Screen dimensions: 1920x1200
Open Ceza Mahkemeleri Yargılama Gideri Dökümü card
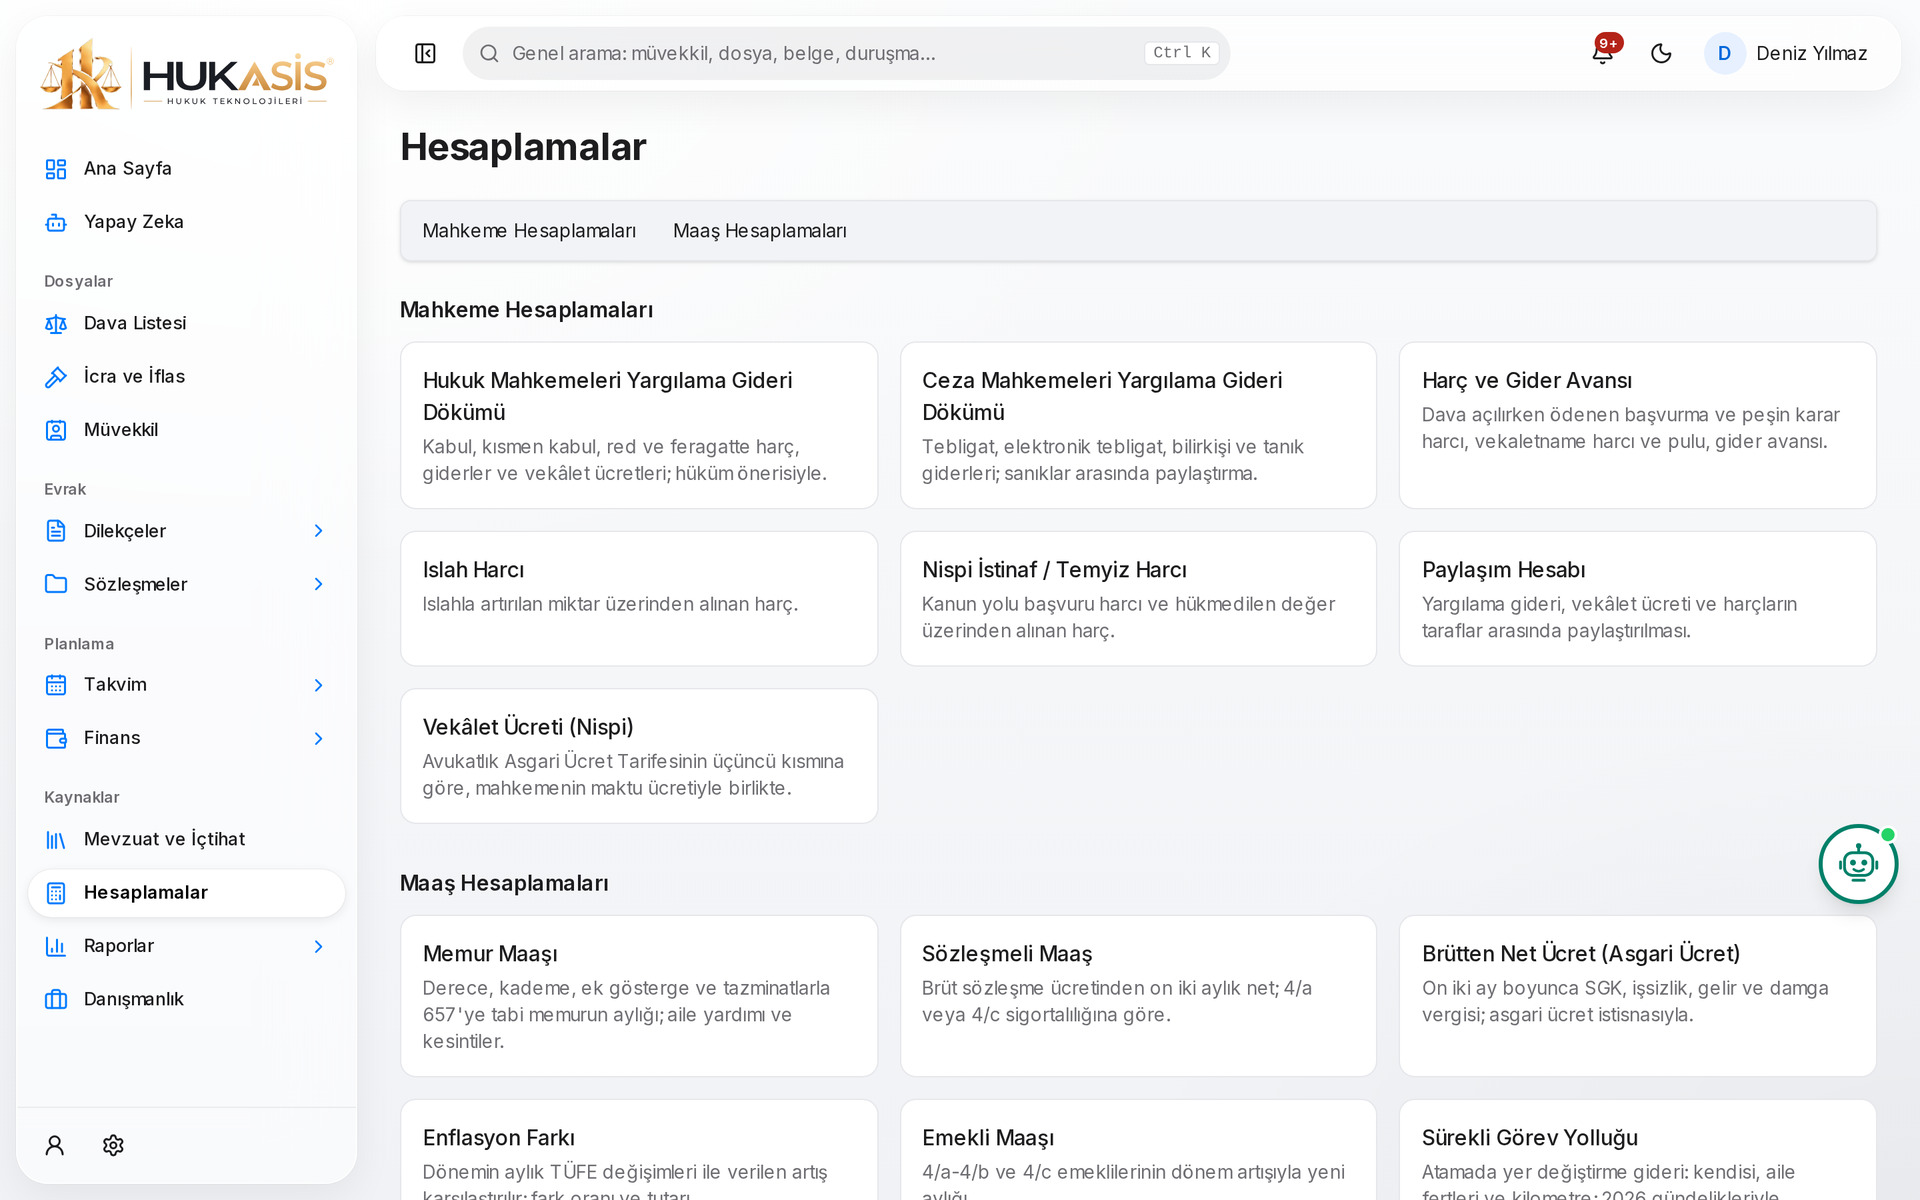(1138, 425)
